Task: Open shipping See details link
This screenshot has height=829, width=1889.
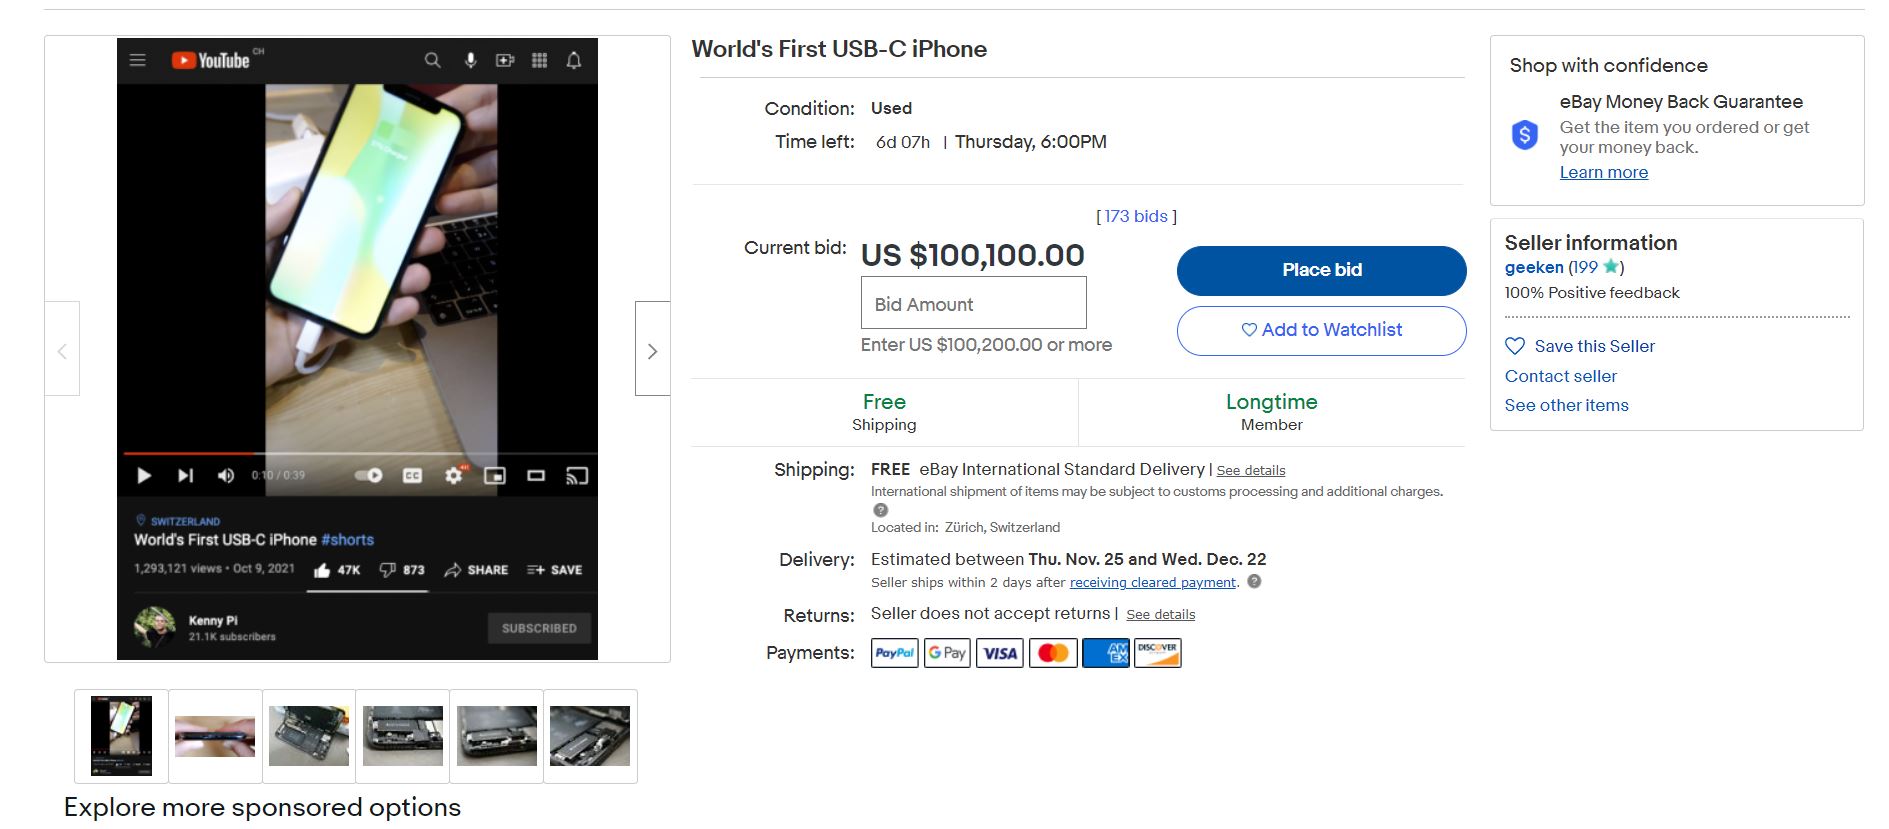Action: [1250, 470]
